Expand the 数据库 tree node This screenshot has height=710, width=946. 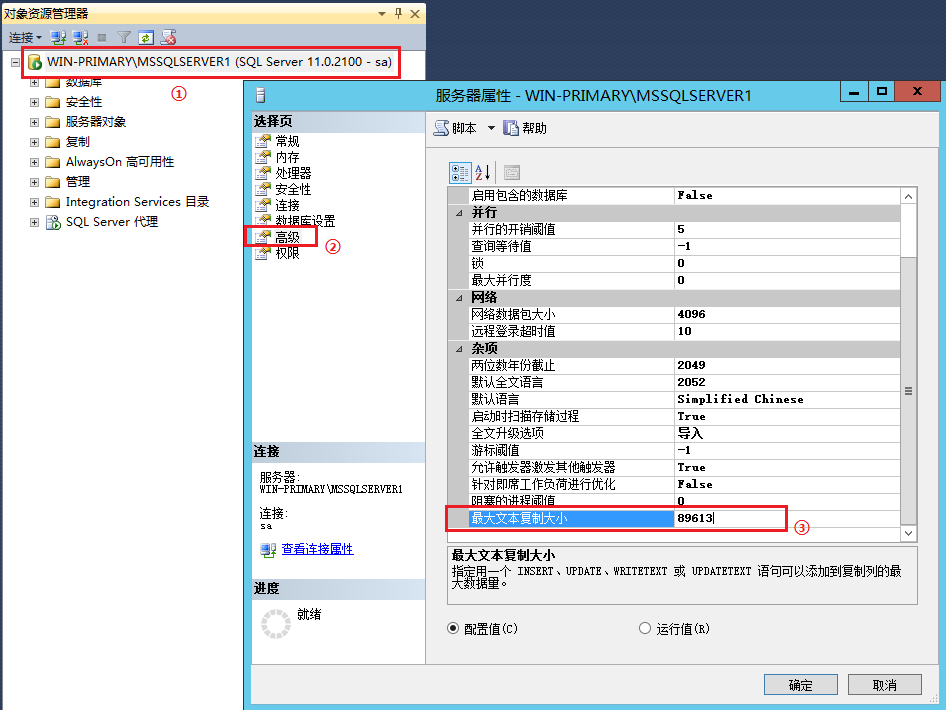coord(33,85)
